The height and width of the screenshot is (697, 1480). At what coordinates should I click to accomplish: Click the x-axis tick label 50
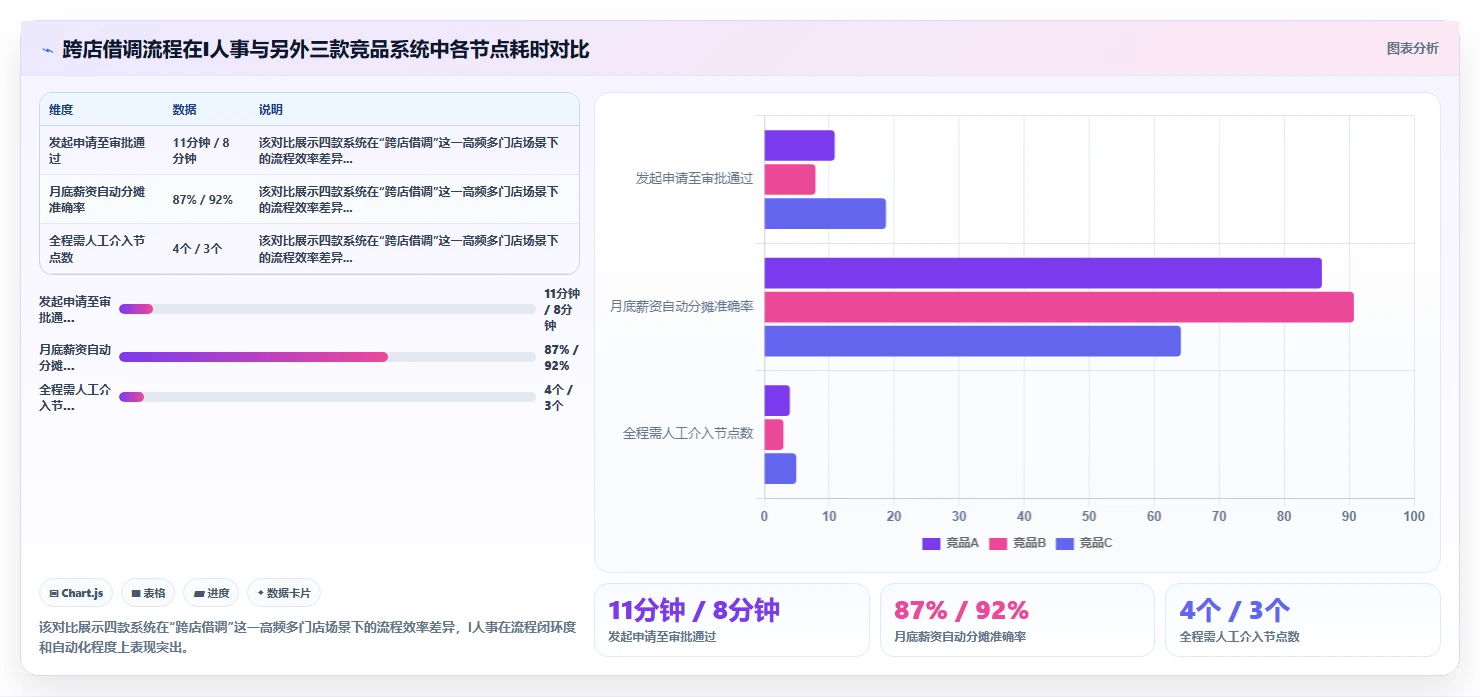pyautogui.click(x=1089, y=516)
